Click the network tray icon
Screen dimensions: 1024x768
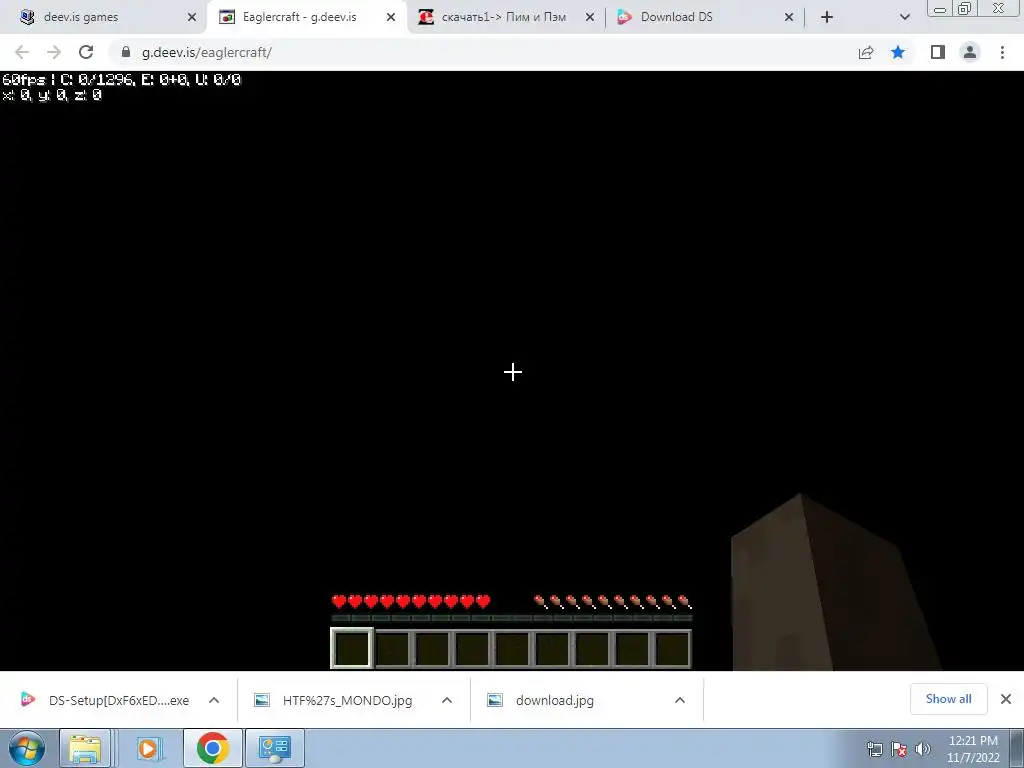pos(874,749)
